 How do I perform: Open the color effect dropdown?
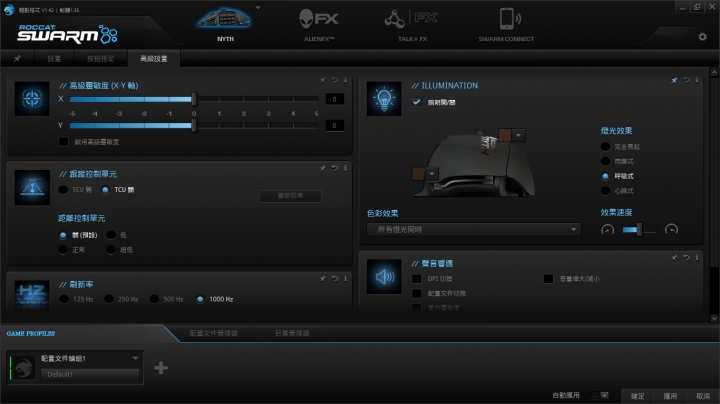[473, 229]
